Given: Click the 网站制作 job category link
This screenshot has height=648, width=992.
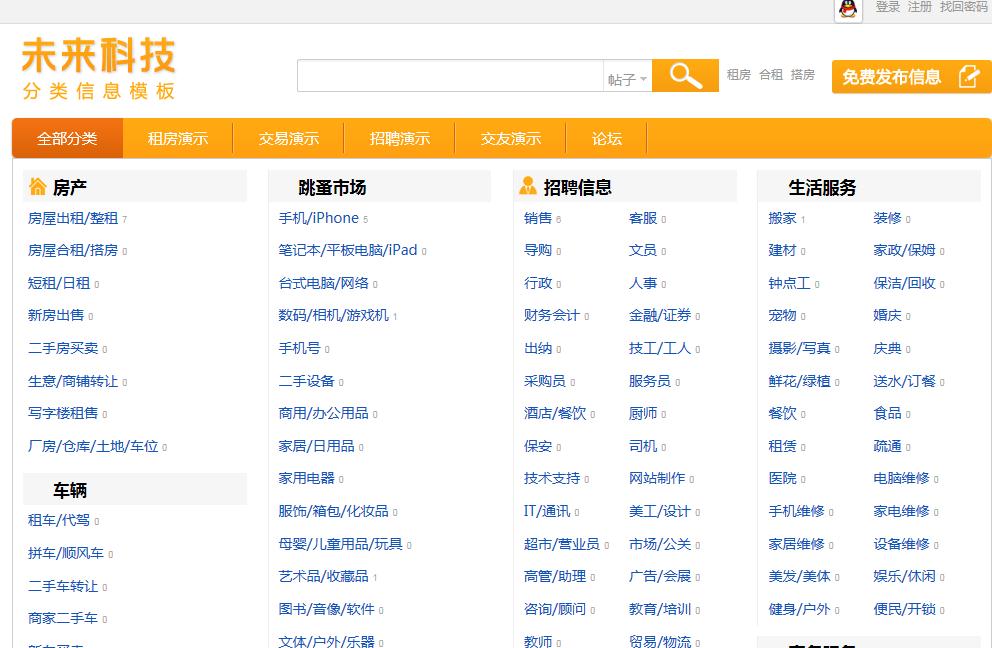Looking at the screenshot, I should pos(657,479).
